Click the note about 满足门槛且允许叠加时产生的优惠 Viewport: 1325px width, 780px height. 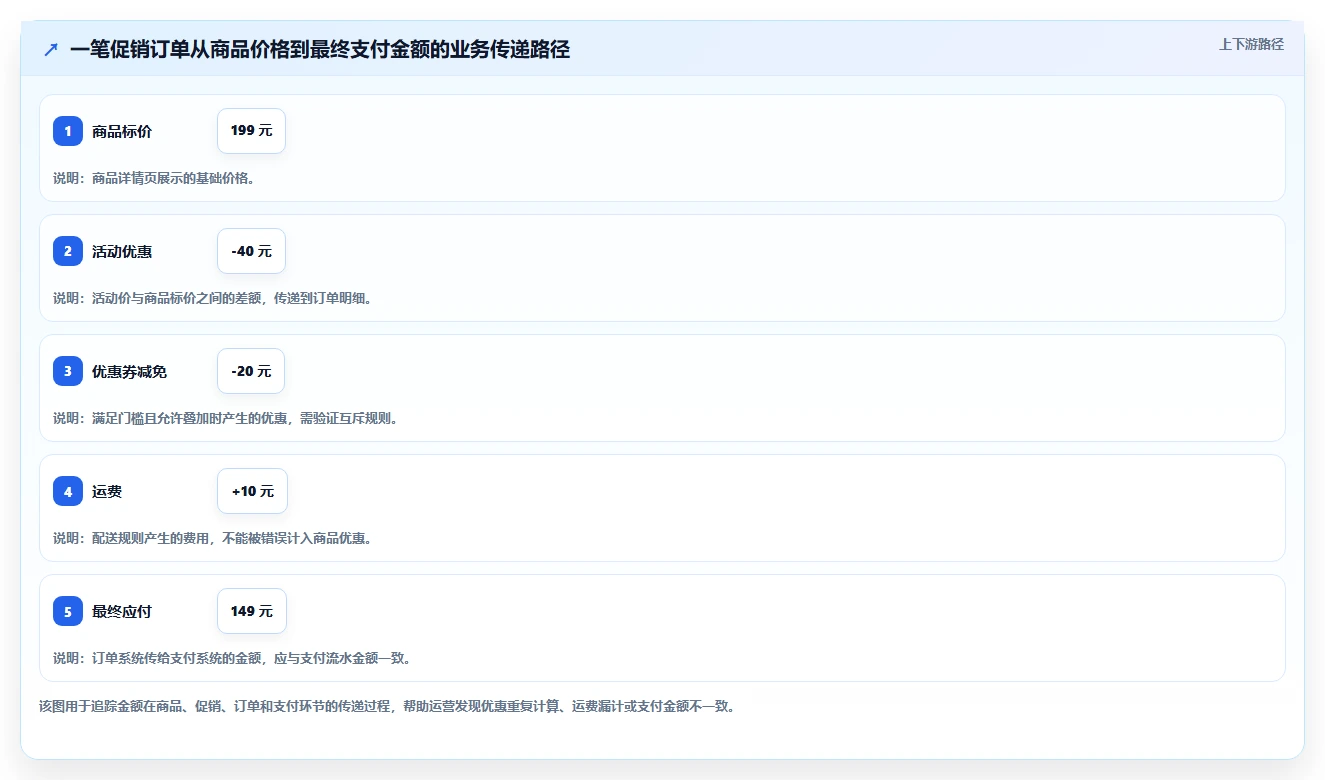pos(226,418)
